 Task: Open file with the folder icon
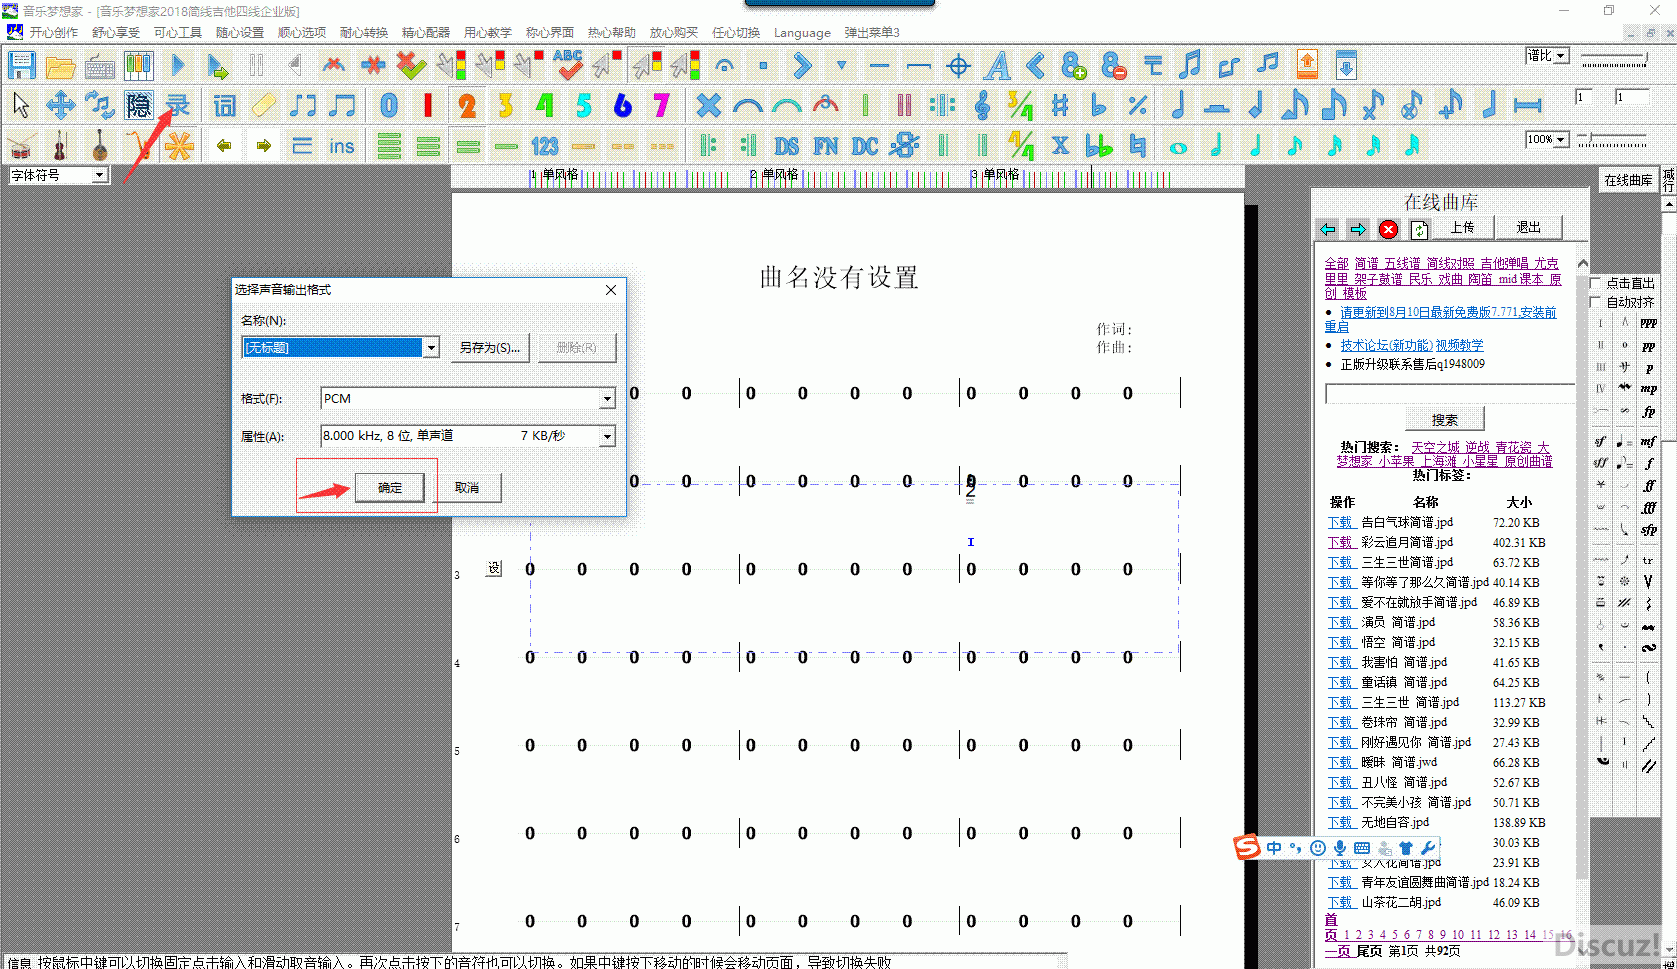60,66
